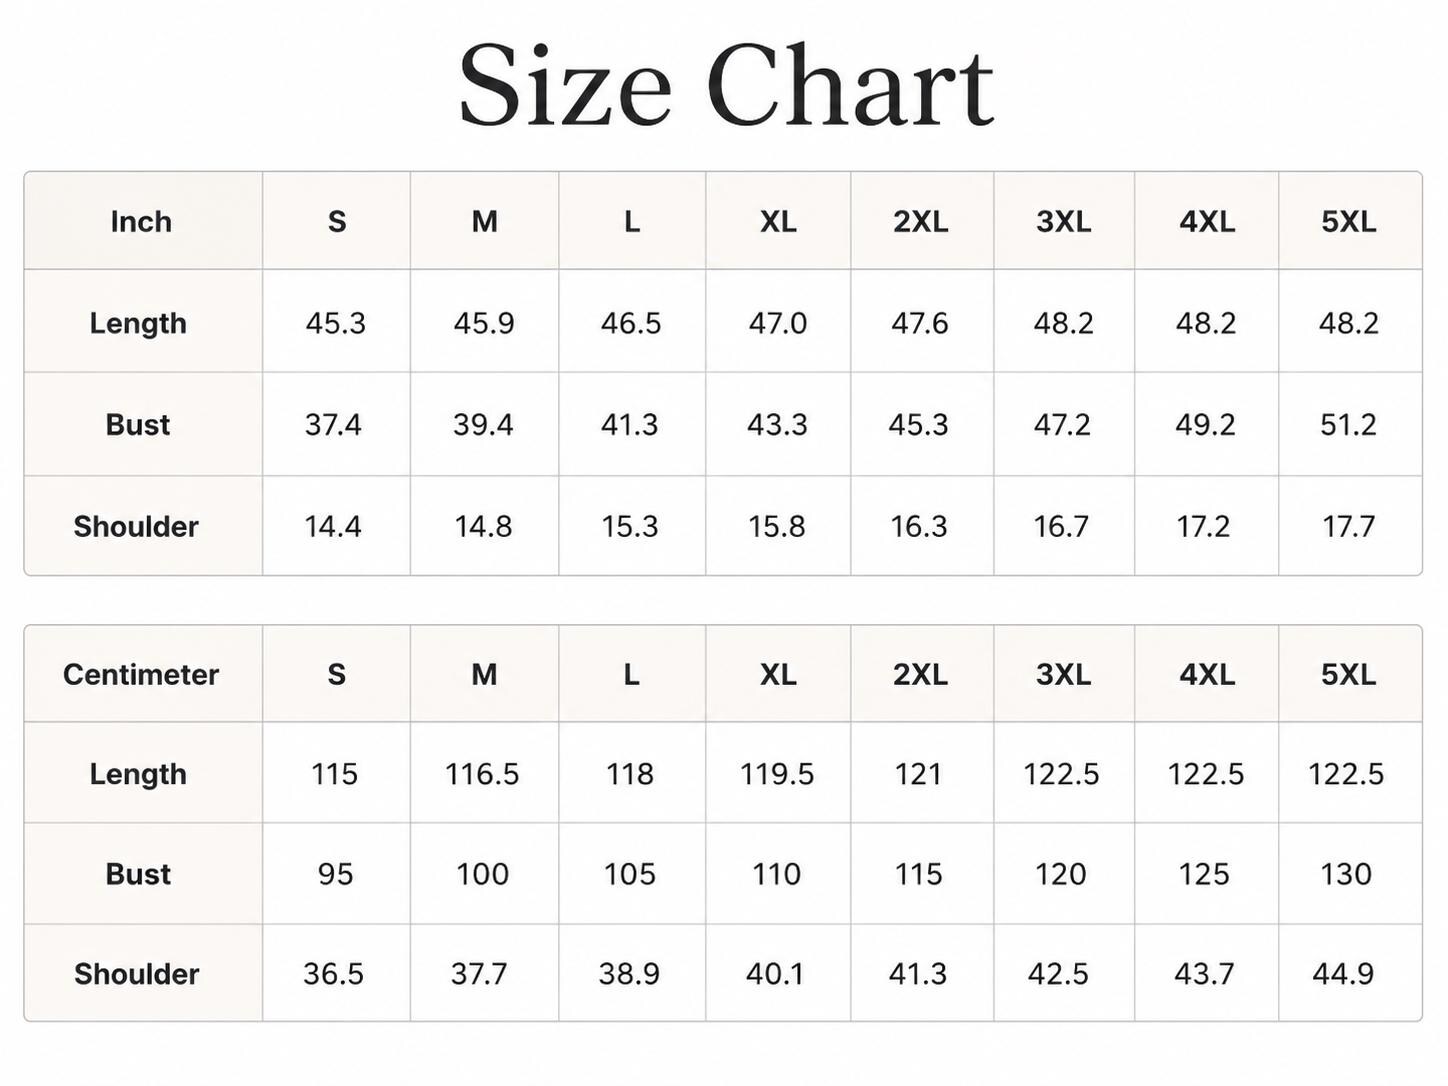Viewport: 1448px width, 1086px height.
Task: Click the 44.9 shoulder value for 5XL
Action: coord(1343,974)
